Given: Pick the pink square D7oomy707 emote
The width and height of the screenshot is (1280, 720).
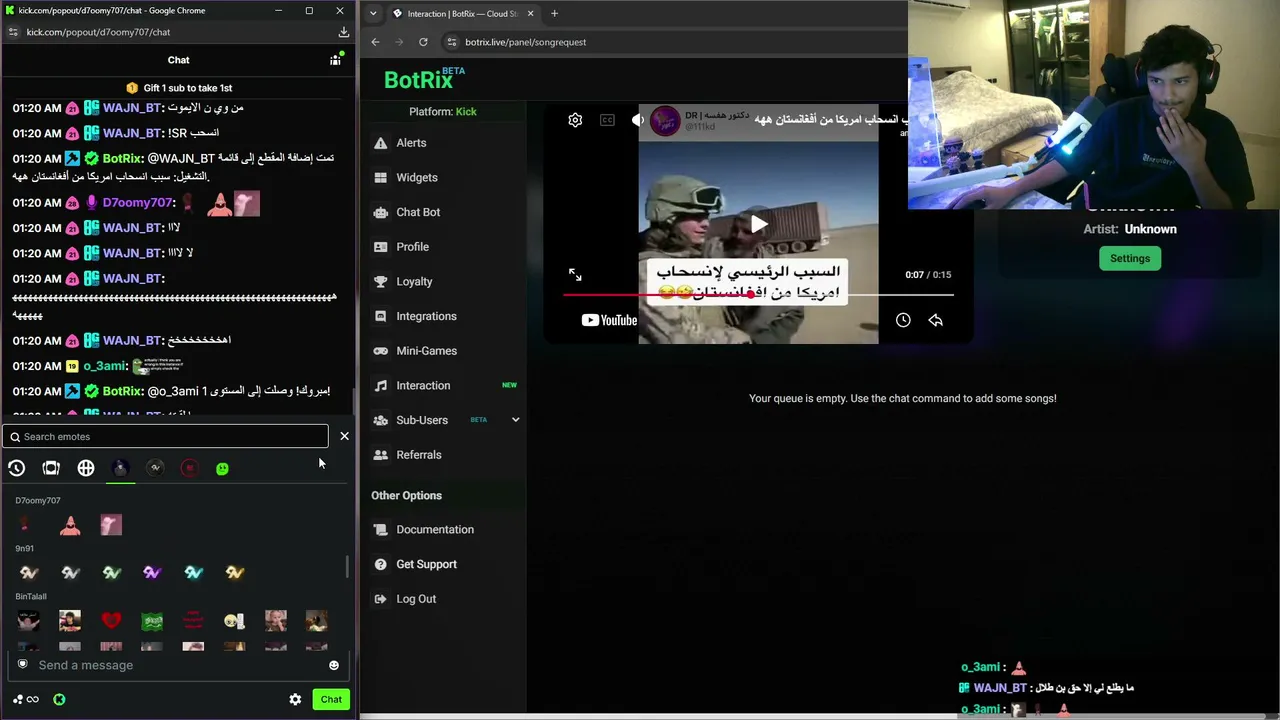Looking at the screenshot, I should tap(111, 525).
